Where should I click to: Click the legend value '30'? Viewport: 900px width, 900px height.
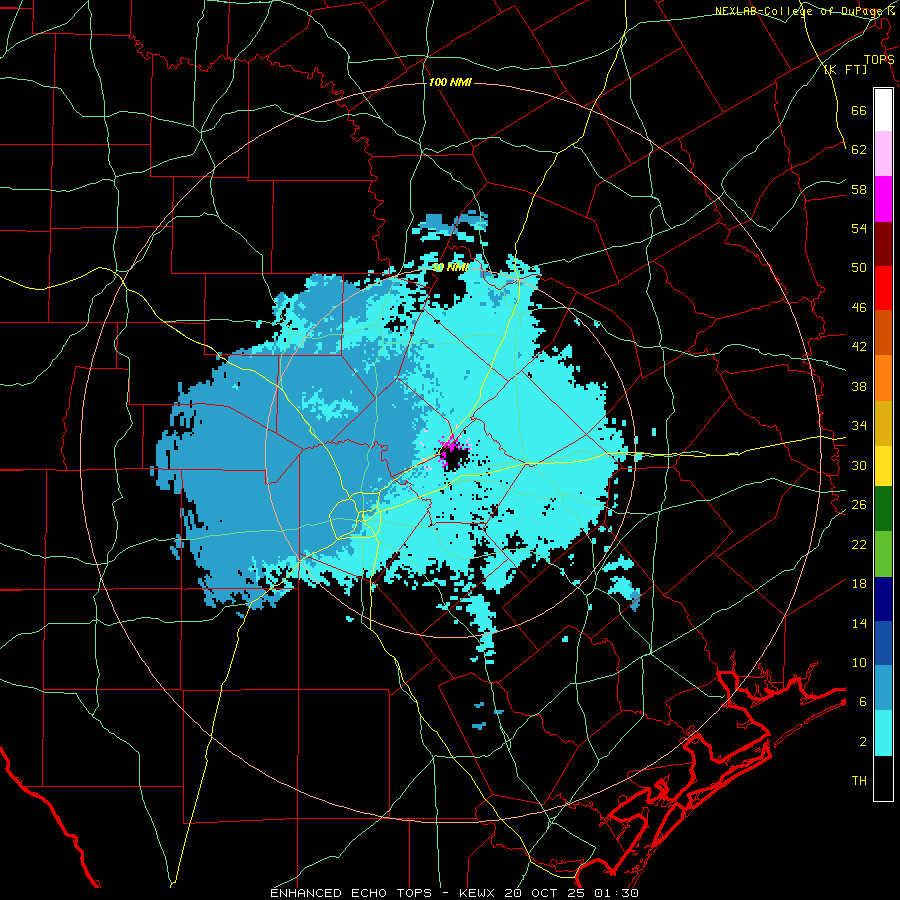click(859, 465)
